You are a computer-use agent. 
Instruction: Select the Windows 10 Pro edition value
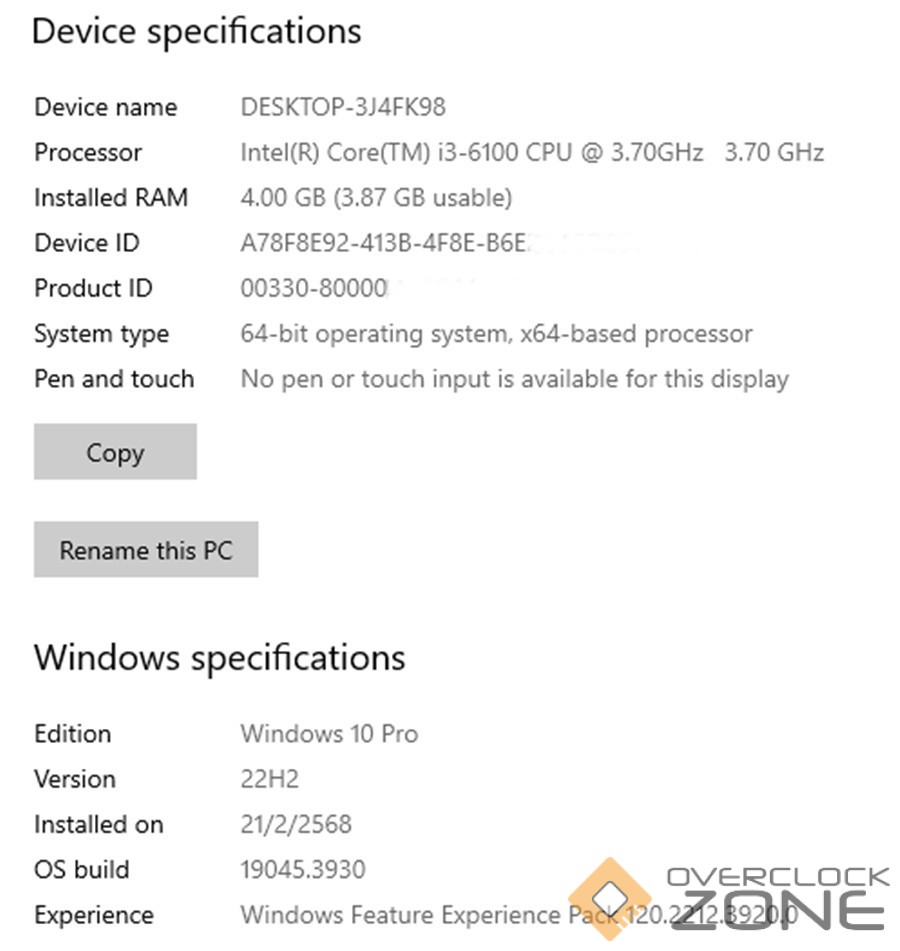(x=329, y=733)
